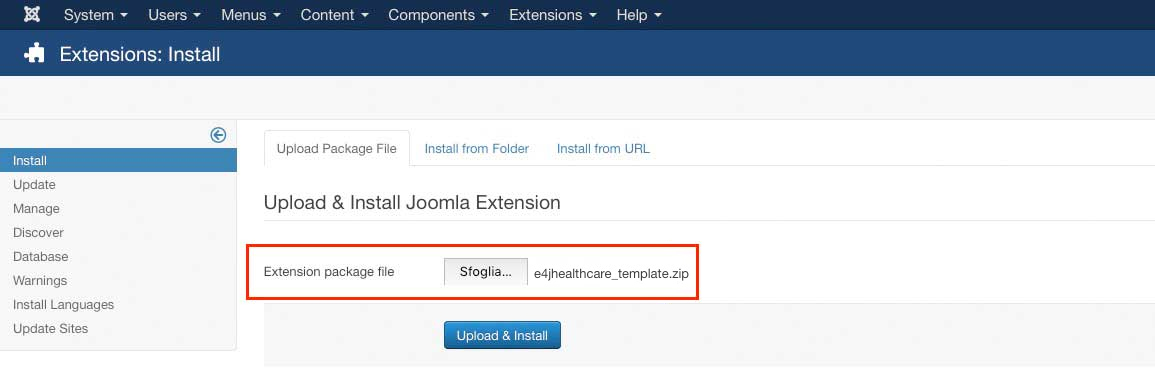Switch to Install from URL tab
This screenshot has height=381, width=1155.
[603, 149]
